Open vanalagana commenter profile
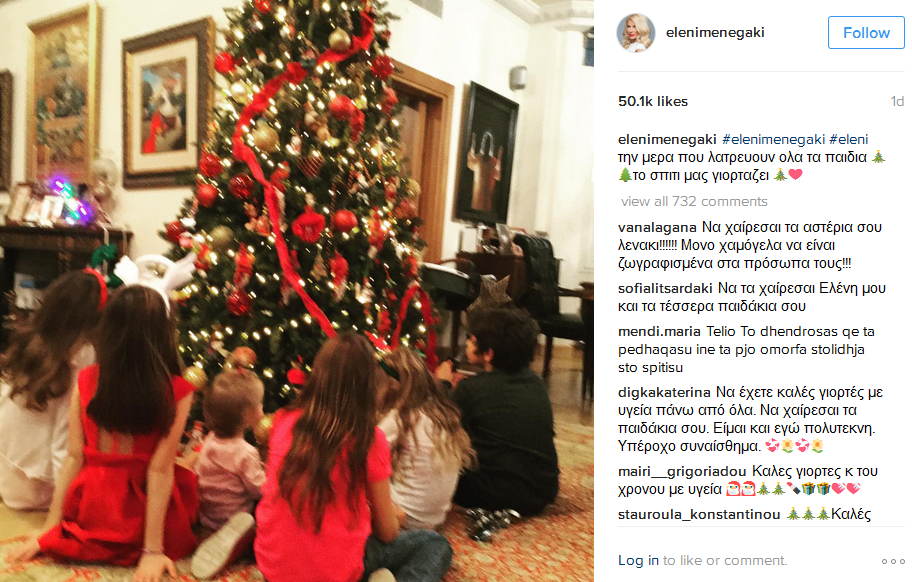The image size is (912, 582). (x=657, y=227)
